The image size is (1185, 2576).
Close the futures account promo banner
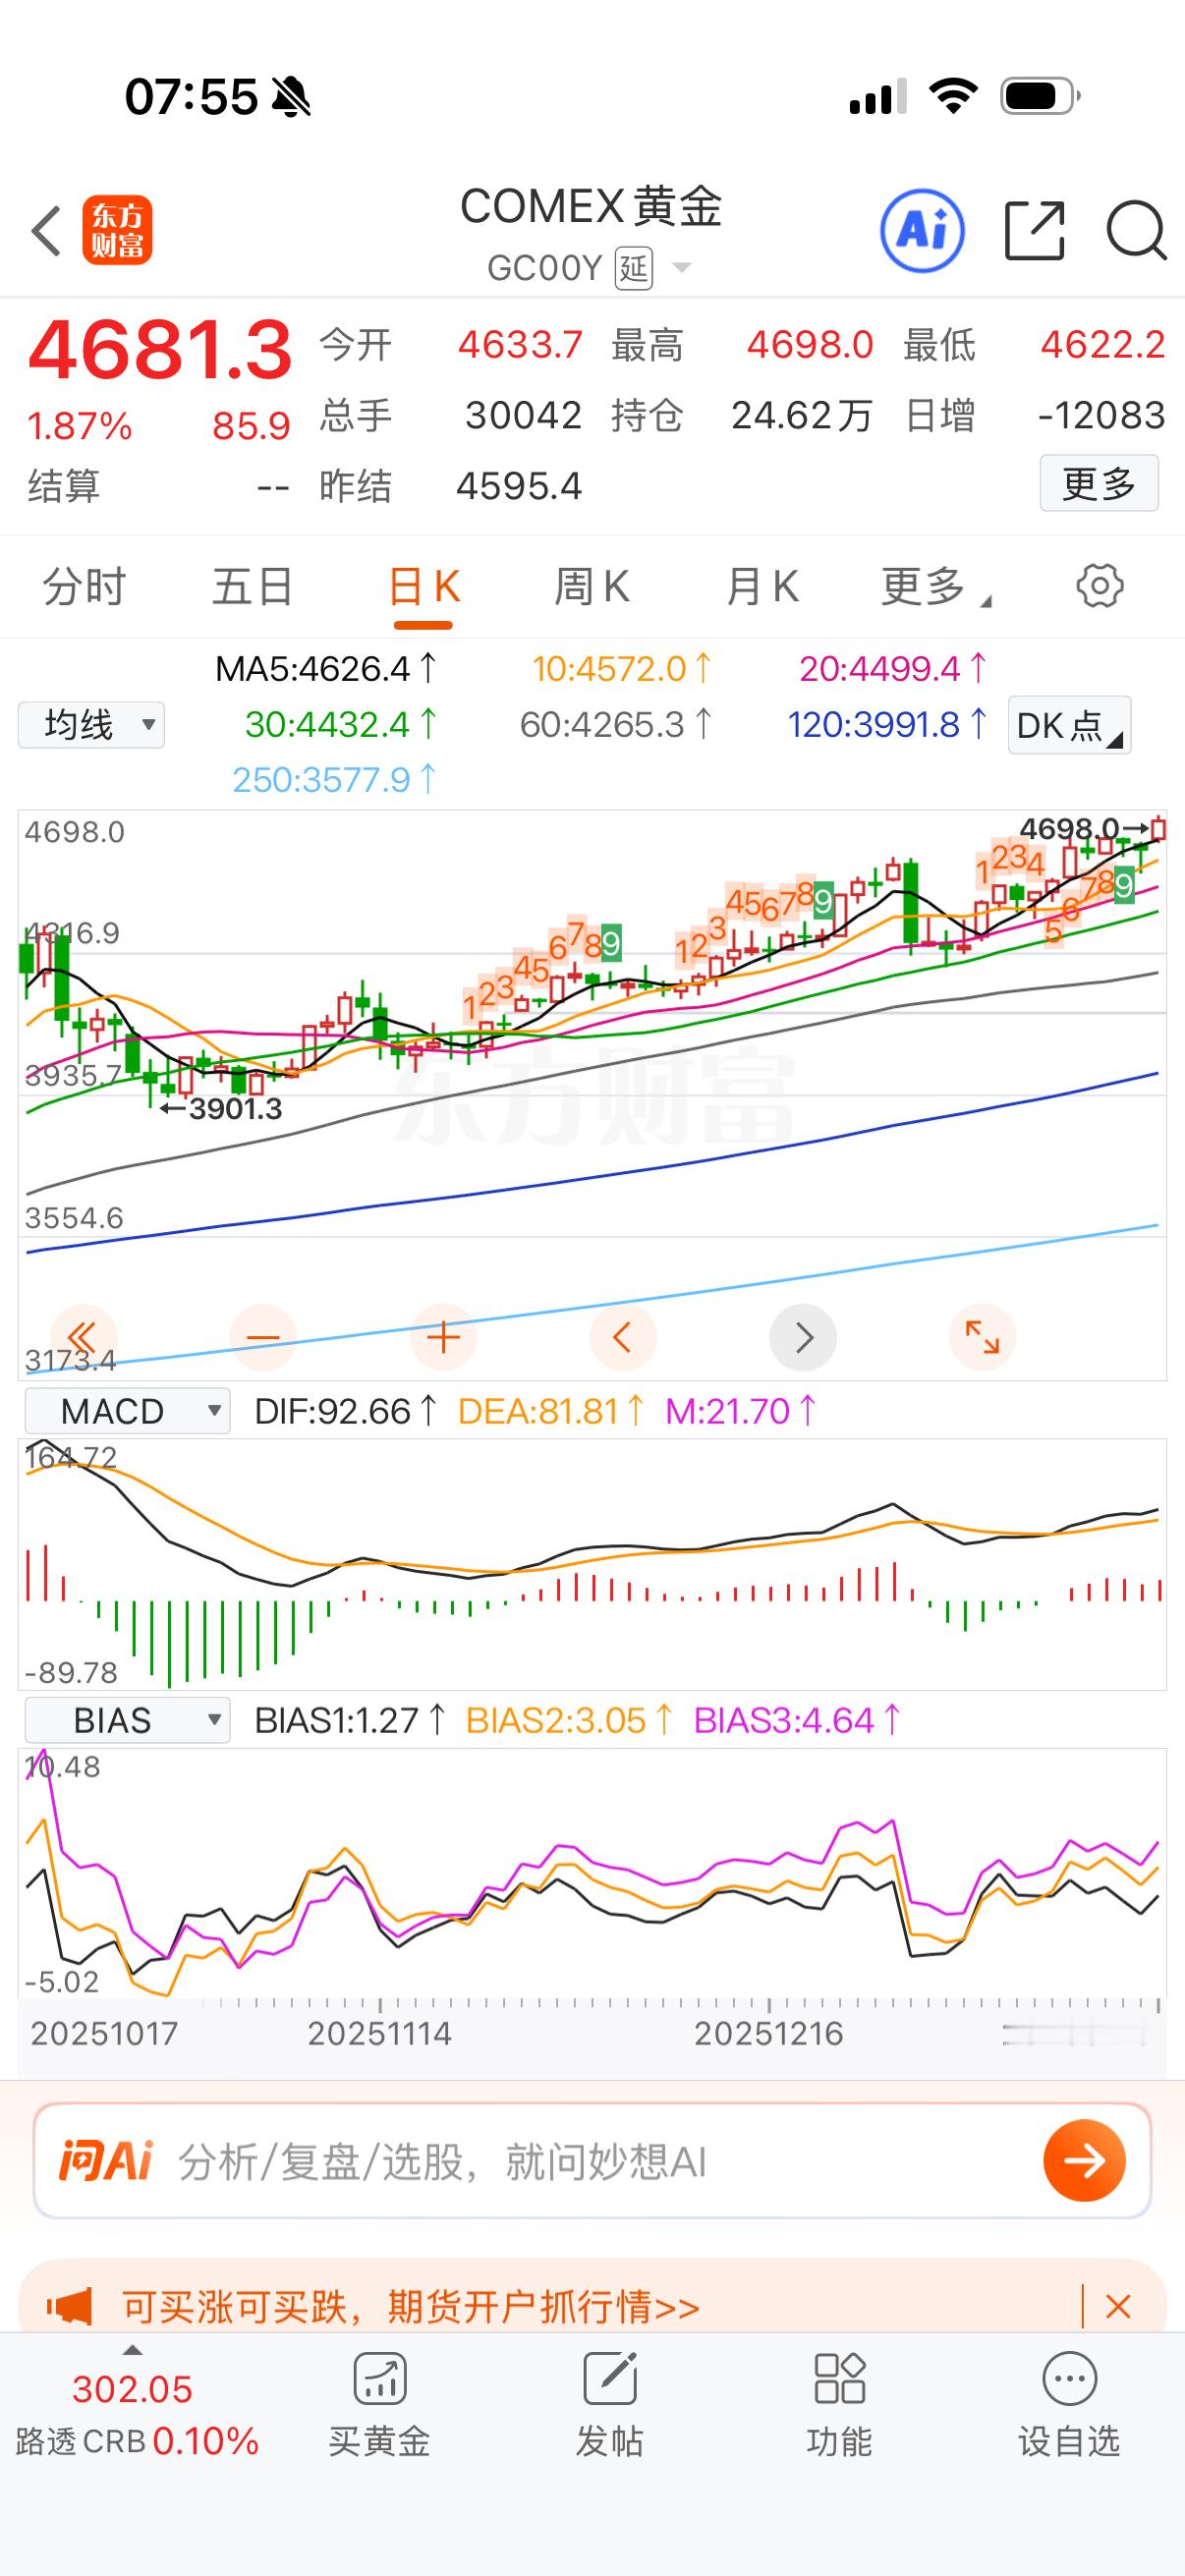pyautogui.click(x=1118, y=2307)
